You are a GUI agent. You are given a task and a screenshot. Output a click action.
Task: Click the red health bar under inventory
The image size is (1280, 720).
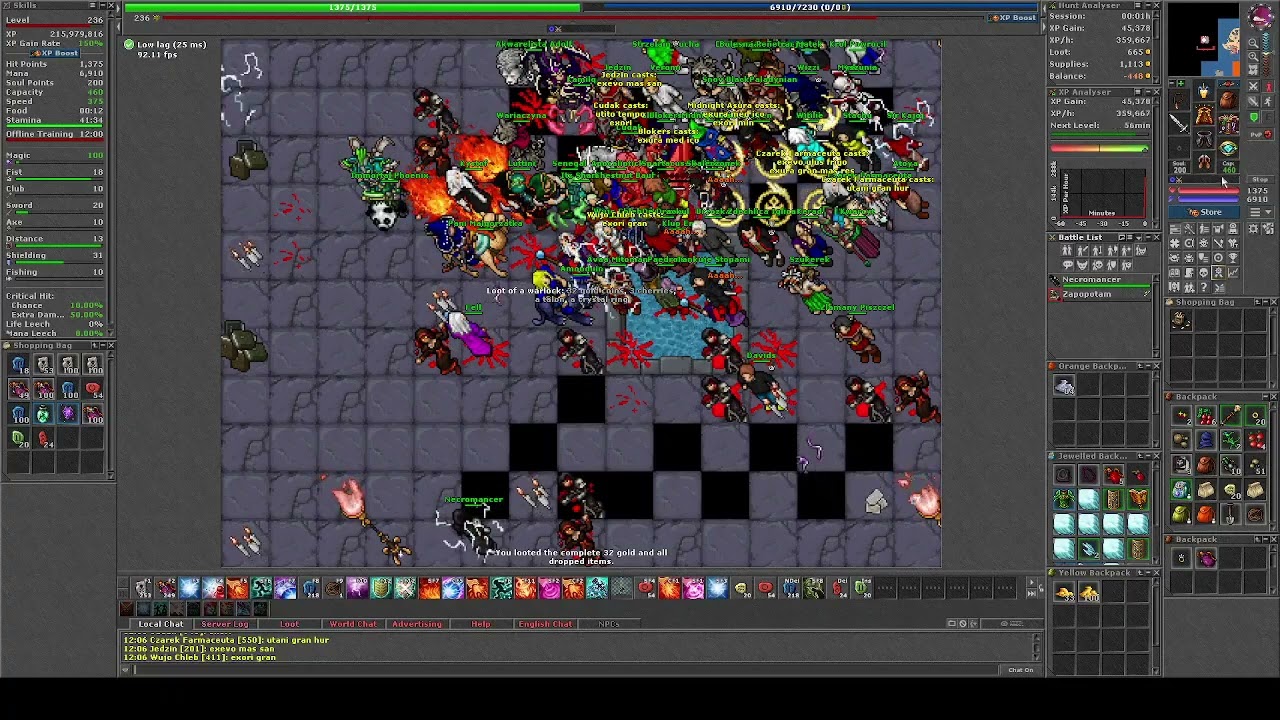(1209, 190)
